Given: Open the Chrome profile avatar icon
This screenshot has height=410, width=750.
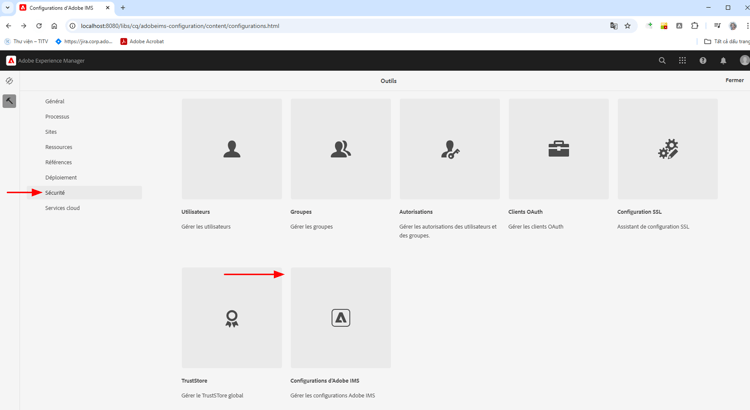Looking at the screenshot, I should pyautogui.click(x=733, y=26).
